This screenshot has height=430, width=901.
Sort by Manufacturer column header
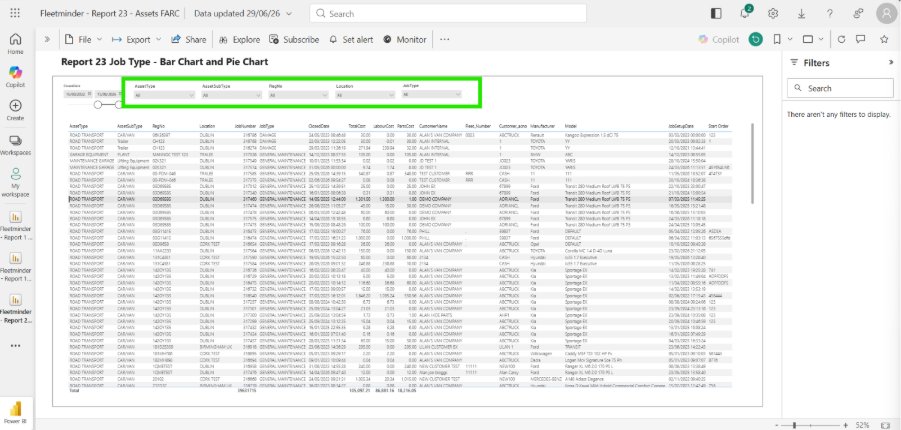pos(542,125)
